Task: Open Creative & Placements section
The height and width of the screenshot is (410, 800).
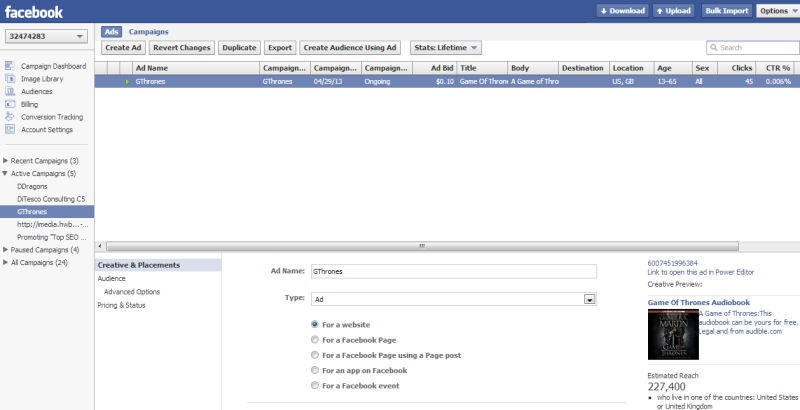Action: tap(158, 265)
